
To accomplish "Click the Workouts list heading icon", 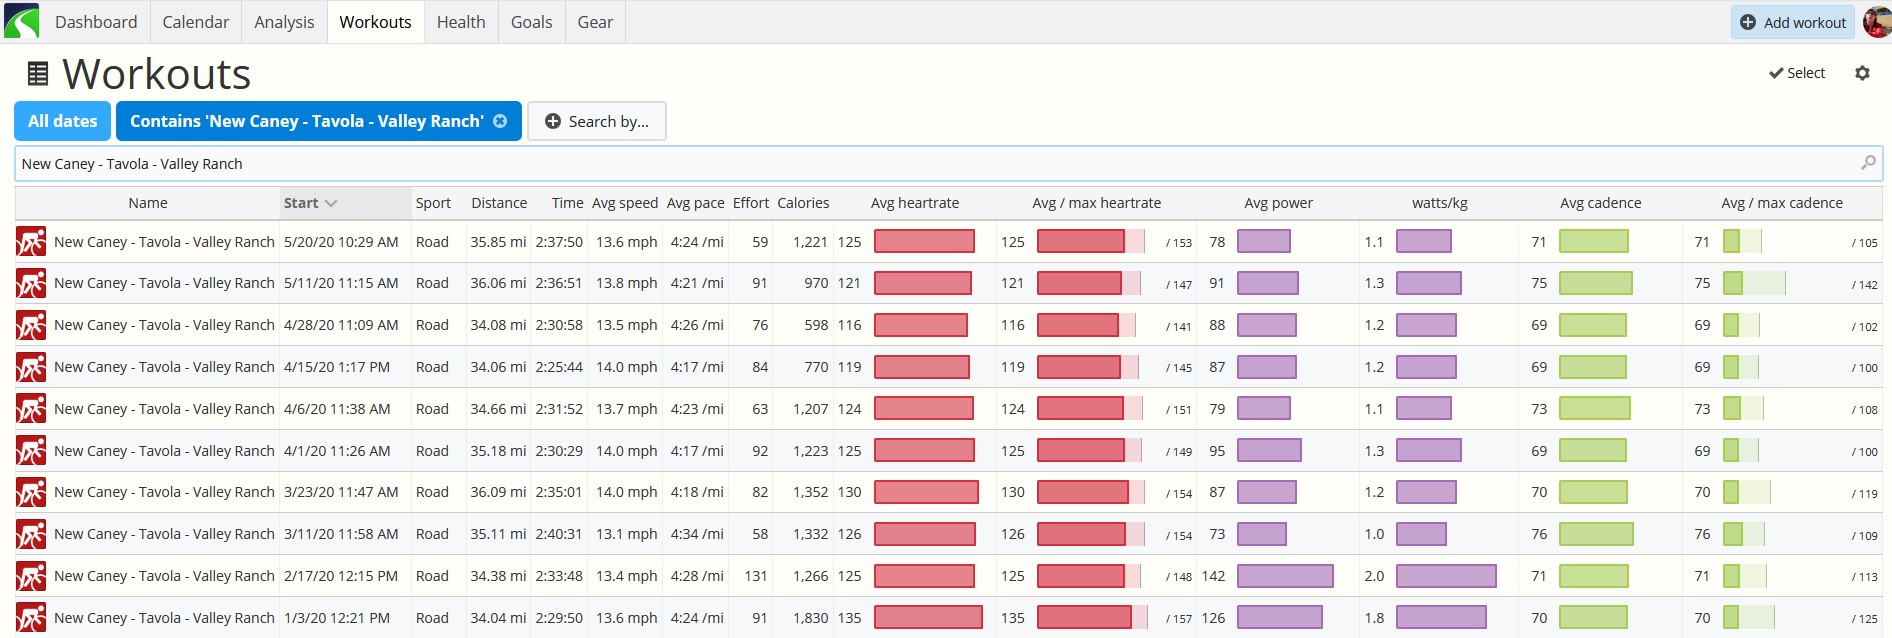I will [x=38, y=73].
